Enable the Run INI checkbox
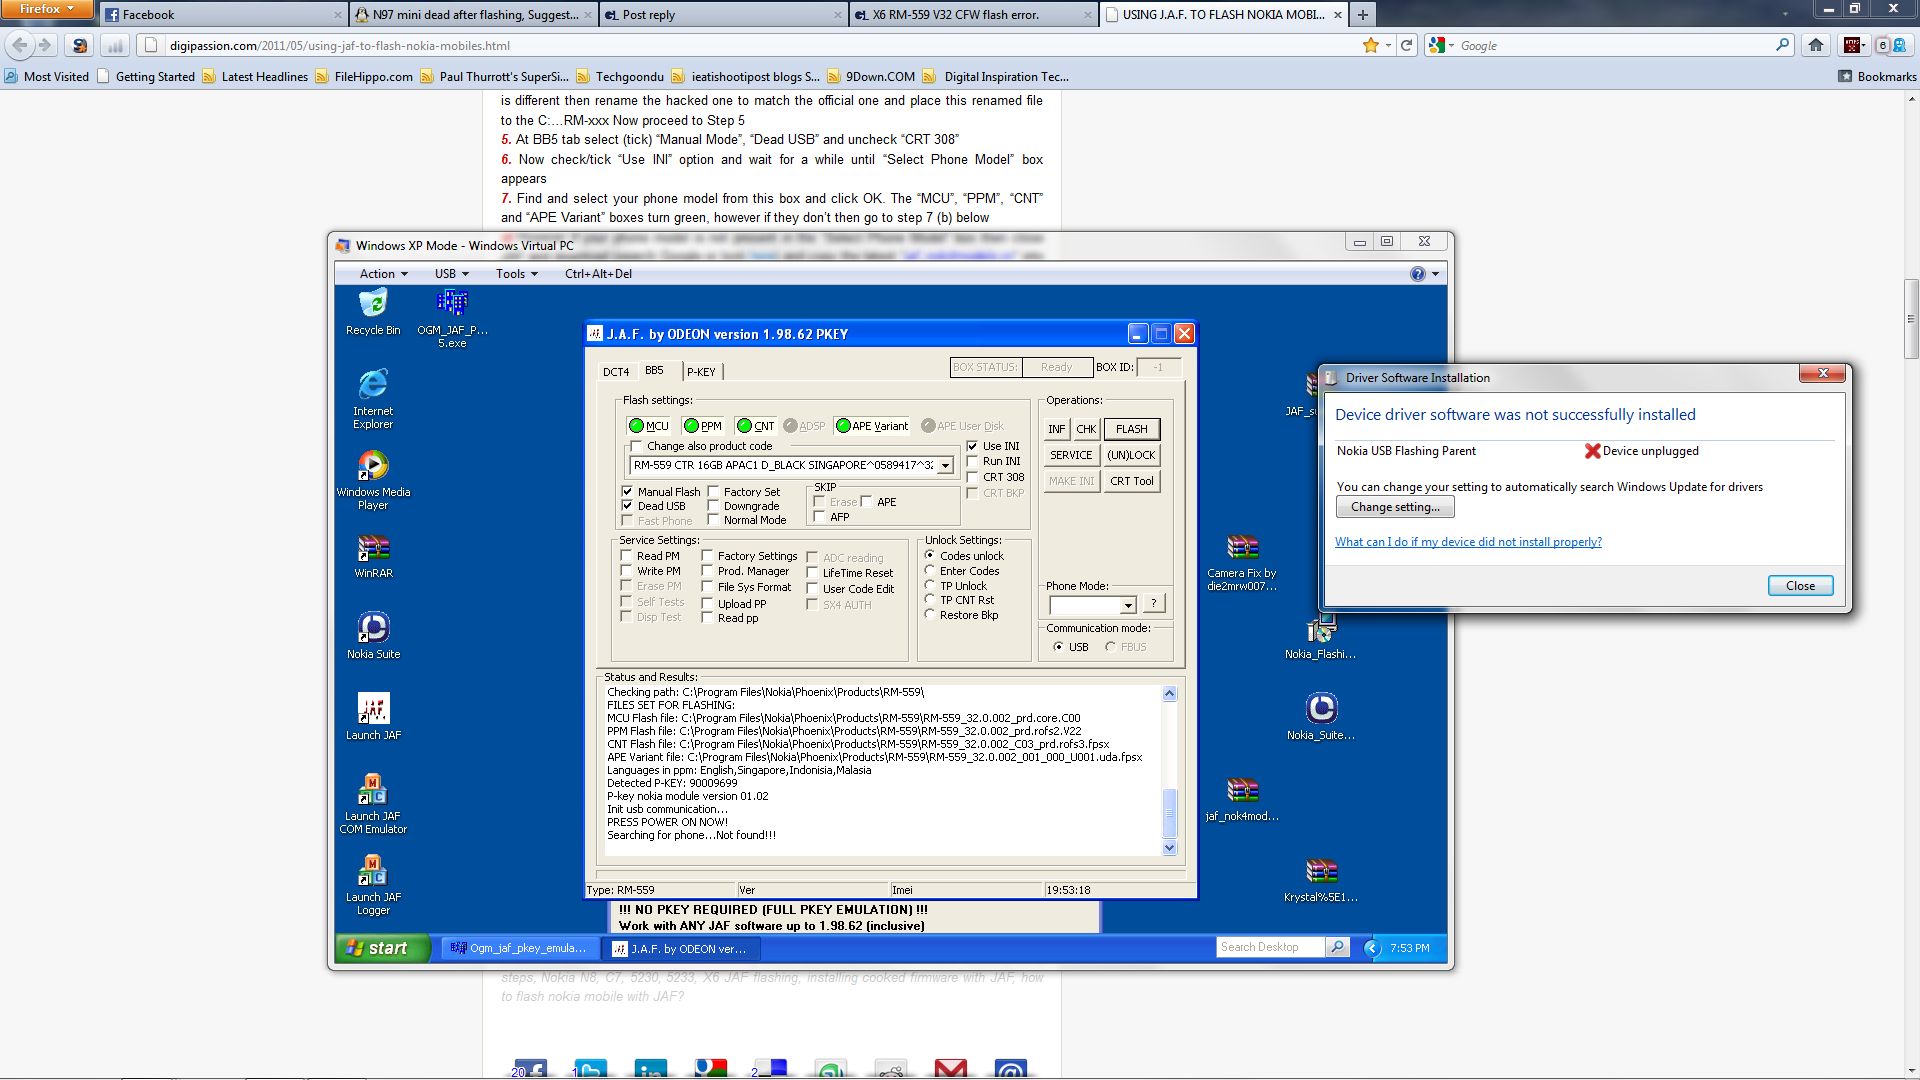The image size is (1920, 1080). pyautogui.click(x=972, y=461)
